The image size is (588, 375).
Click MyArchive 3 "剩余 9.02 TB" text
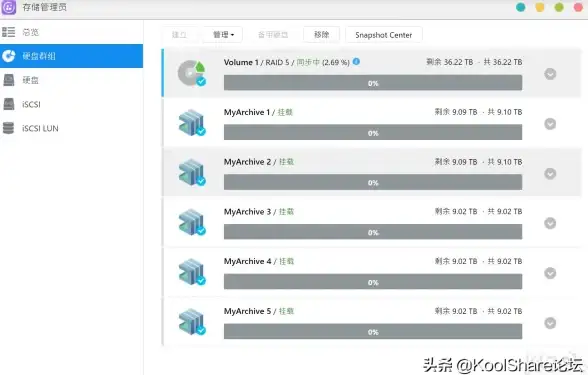tap(456, 212)
